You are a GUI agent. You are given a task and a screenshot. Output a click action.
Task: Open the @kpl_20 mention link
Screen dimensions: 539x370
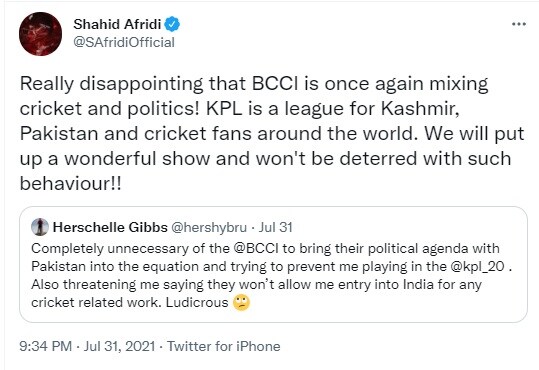pyautogui.click(x=477, y=266)
